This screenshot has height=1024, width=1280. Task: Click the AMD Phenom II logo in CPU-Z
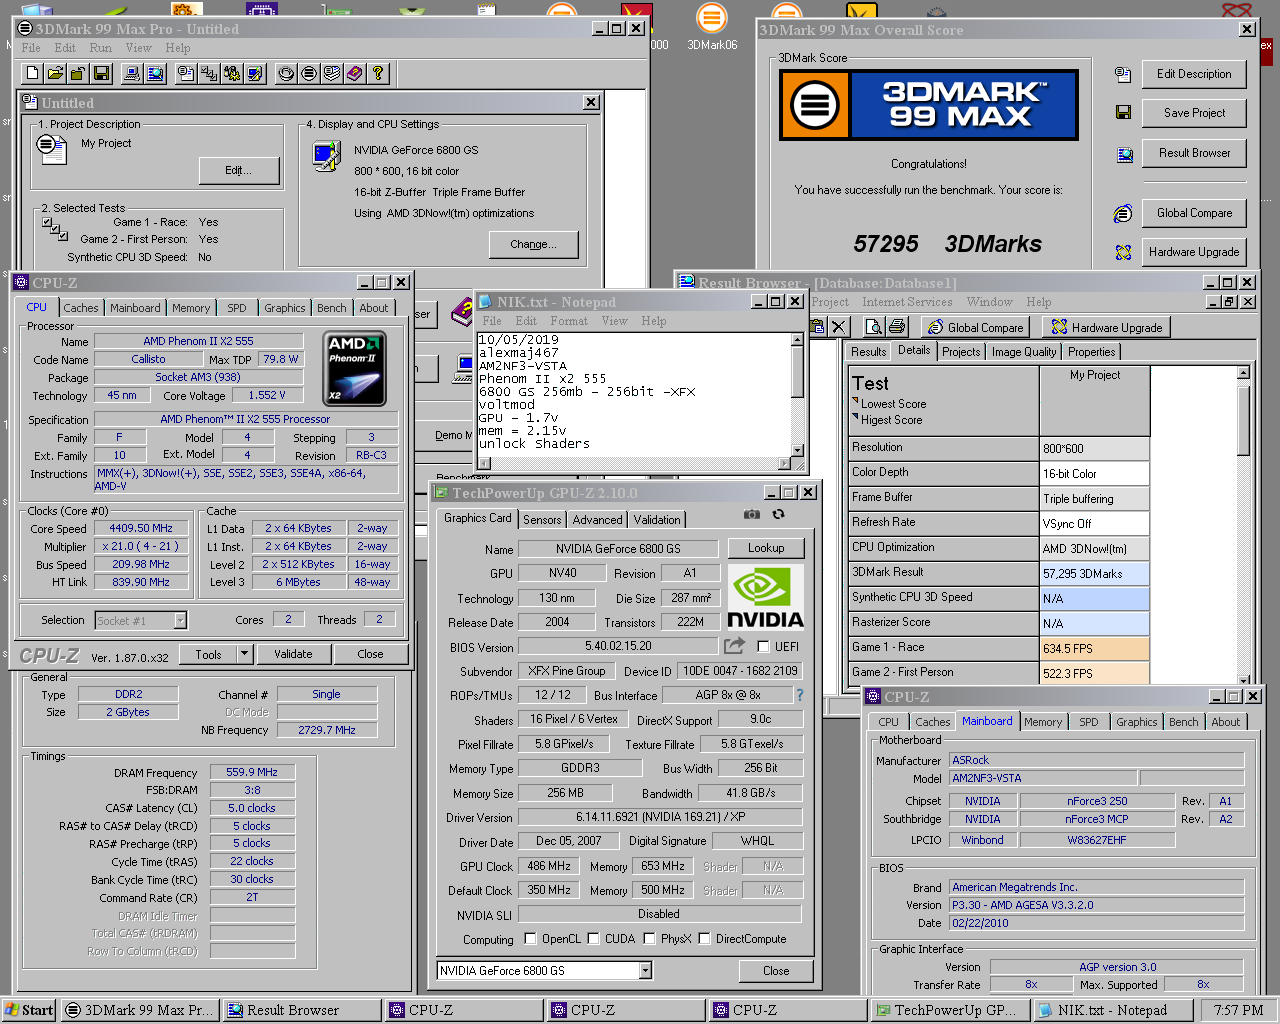355,368
